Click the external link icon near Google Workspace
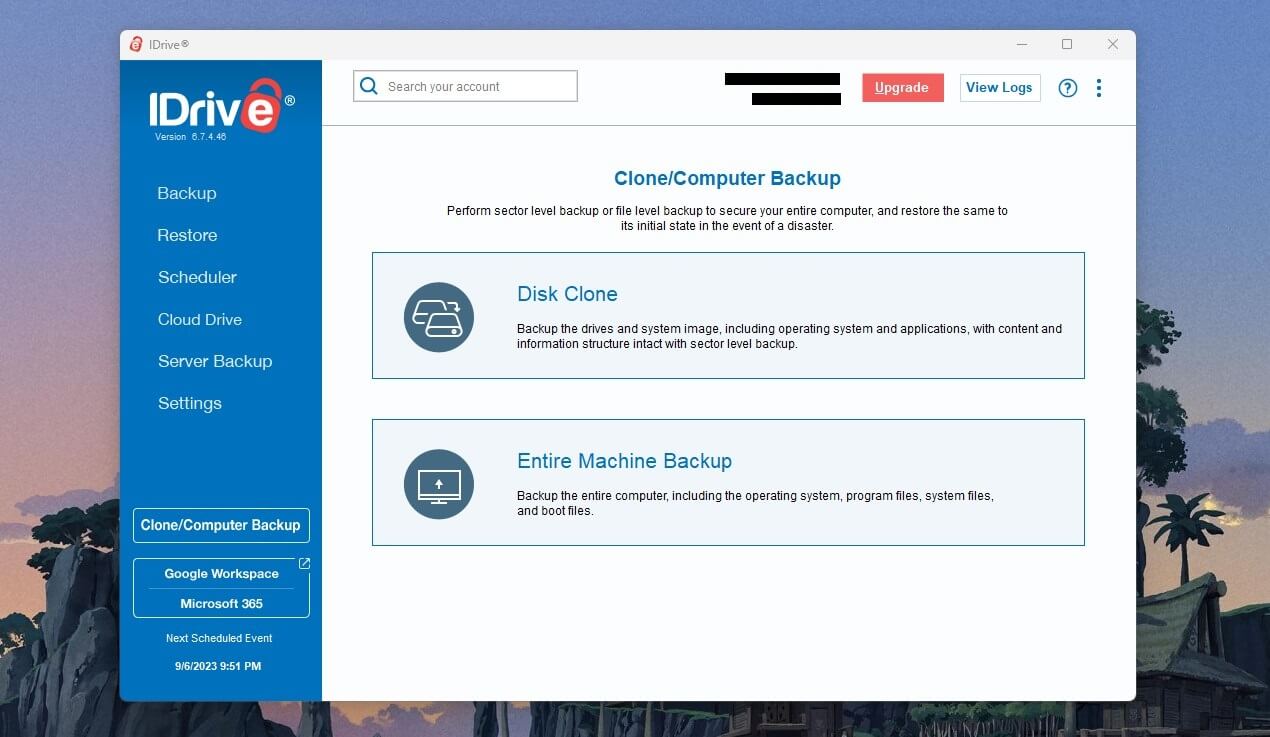Image resolution: width=1270 pixels, height=737 pixels. (x=304, y=564)
